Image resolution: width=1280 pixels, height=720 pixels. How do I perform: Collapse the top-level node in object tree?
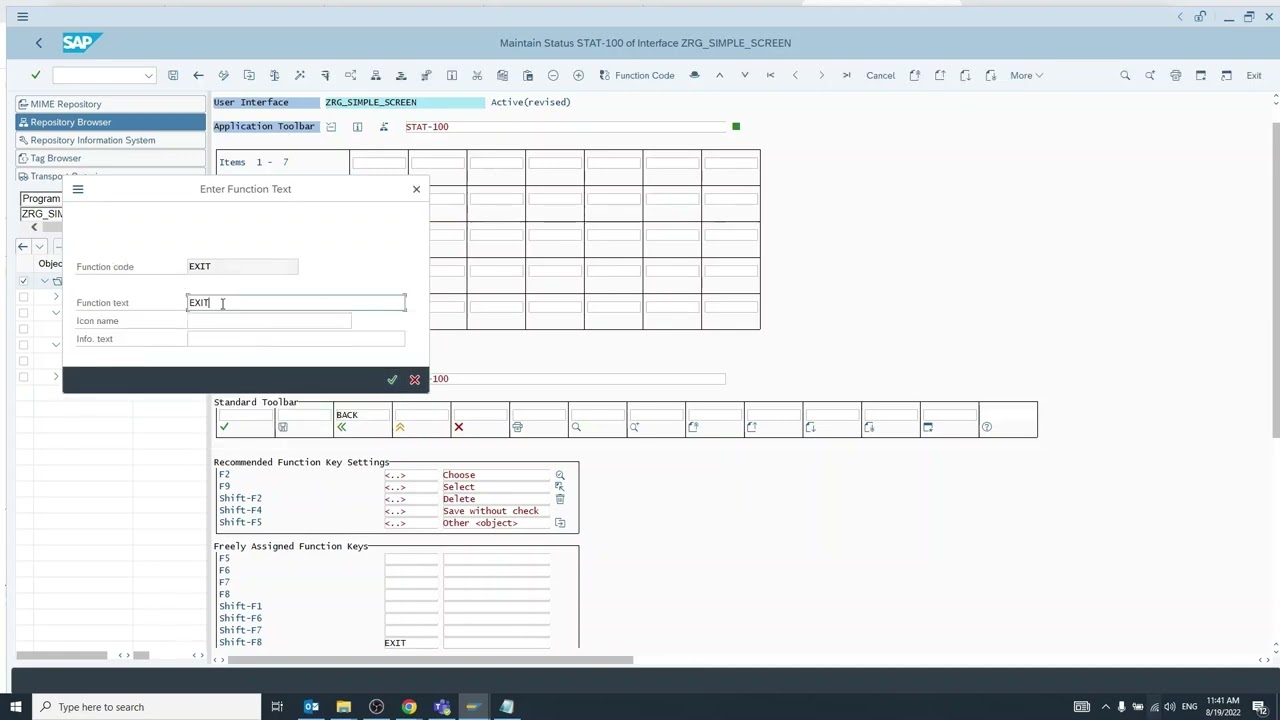click(x=44, y=281)
